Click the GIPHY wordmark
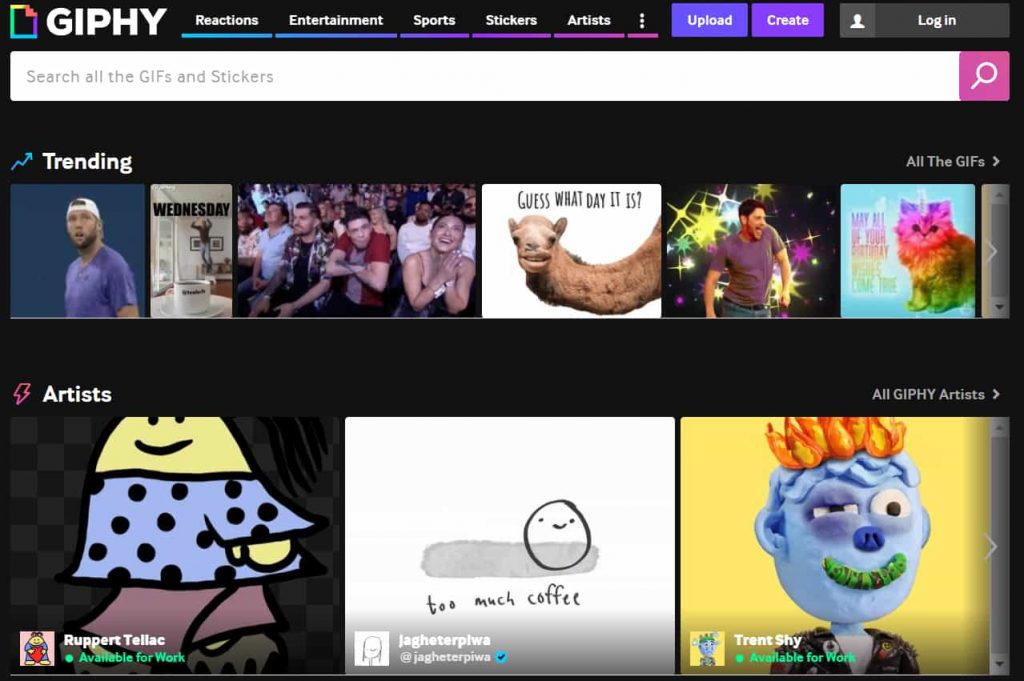 point(106,21)
